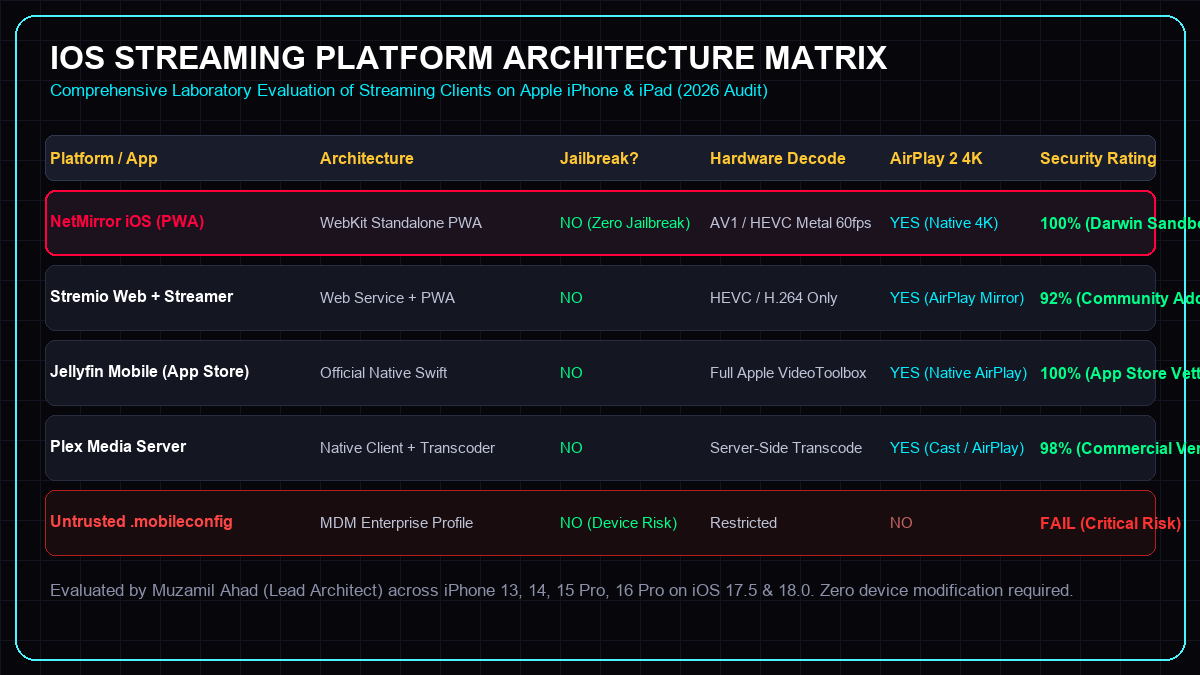Click the 'Platform / App' column header
1200x675 pixels.
click(x=104, y=159)
